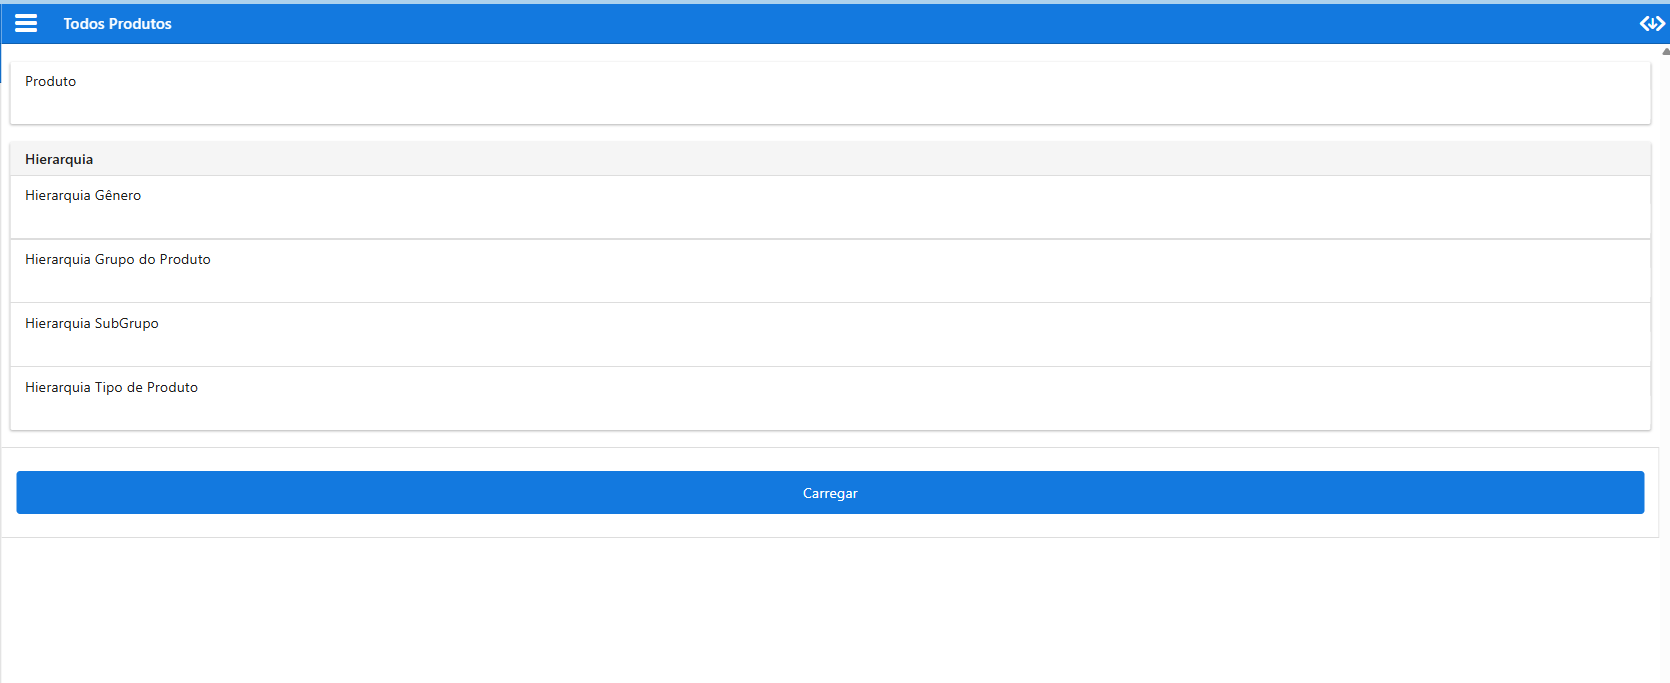Open the Hierarquia Tipo de Produto field
This screenshot has width=1670, height=683.
[x=830, y=412]
